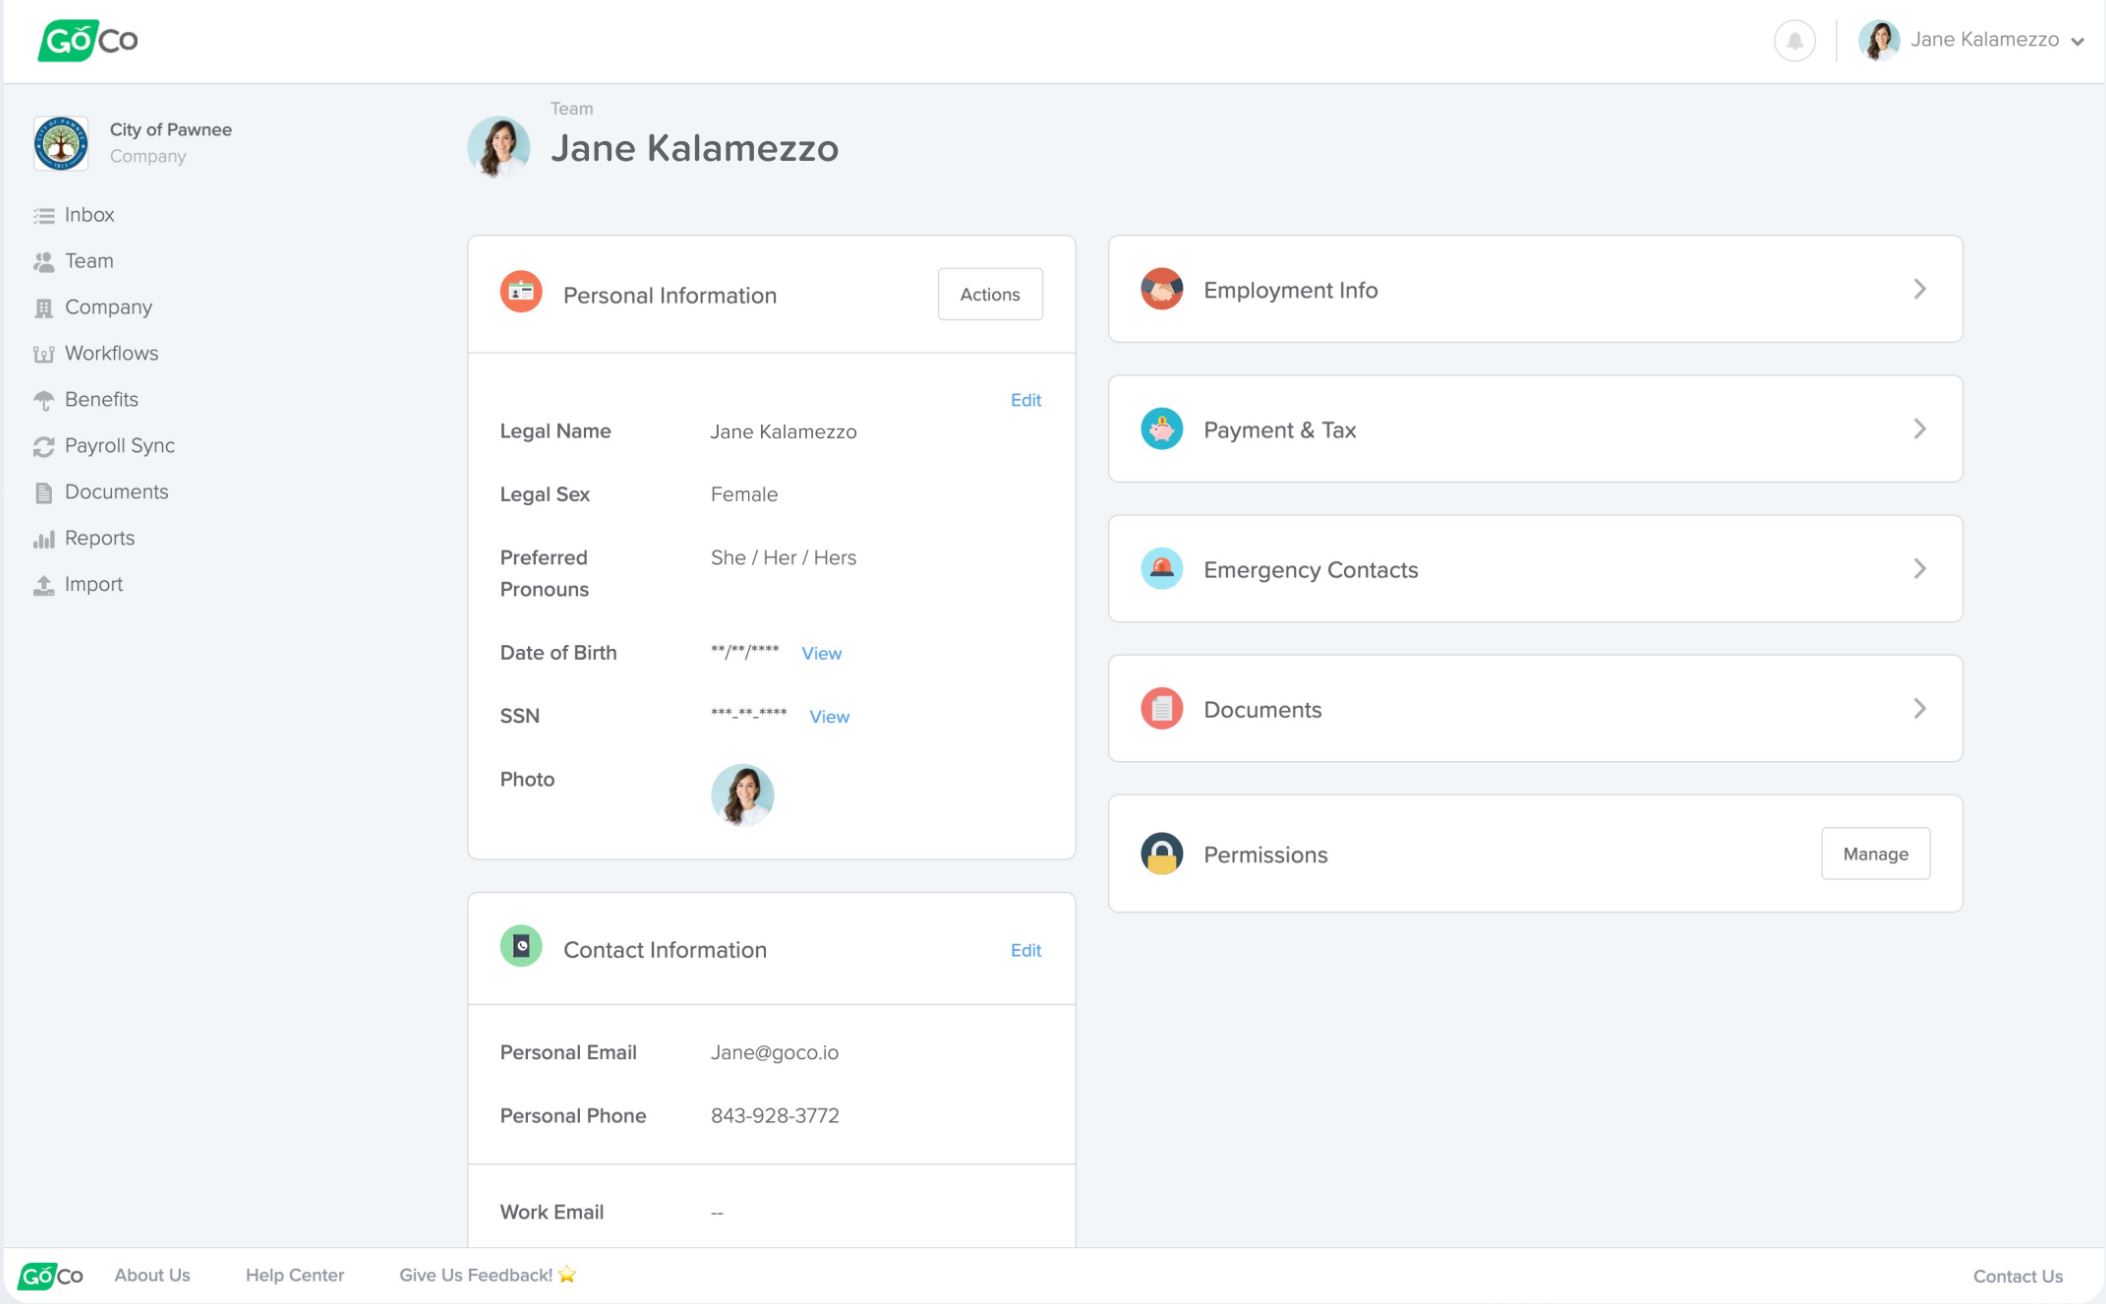Screen dimensions: 2106x1304
Task: Go to Workflows in the sidebar
Action: click(x=112, y=353)
